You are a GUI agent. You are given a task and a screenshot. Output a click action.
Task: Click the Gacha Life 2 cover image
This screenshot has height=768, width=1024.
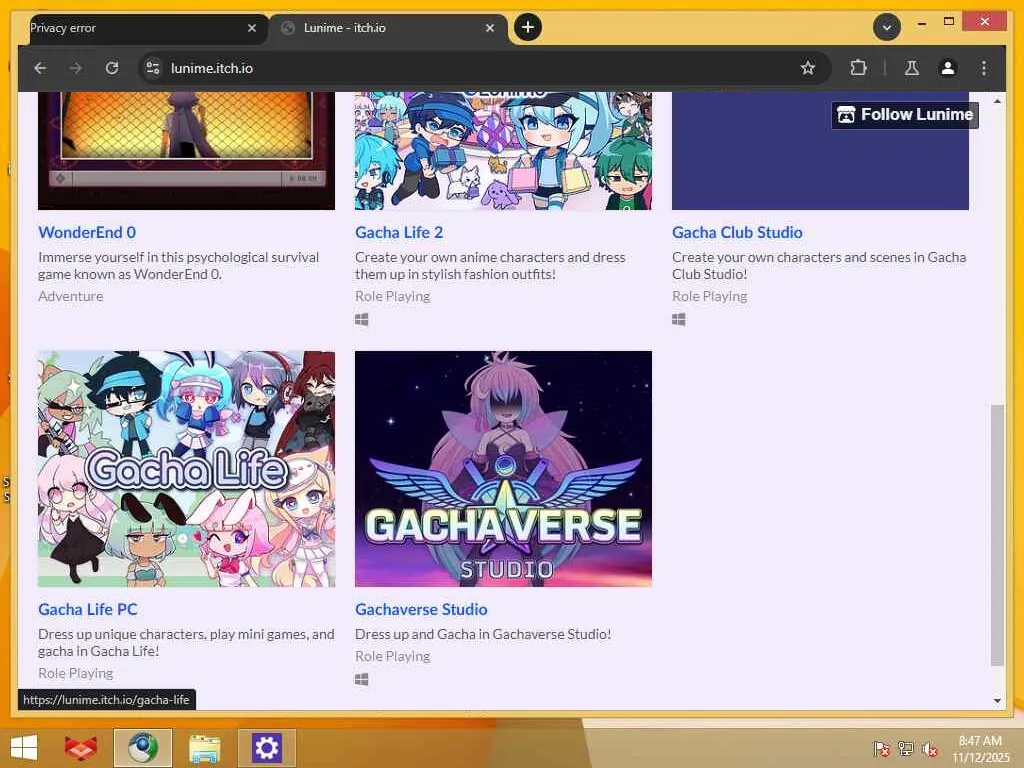tap(503, 151)
